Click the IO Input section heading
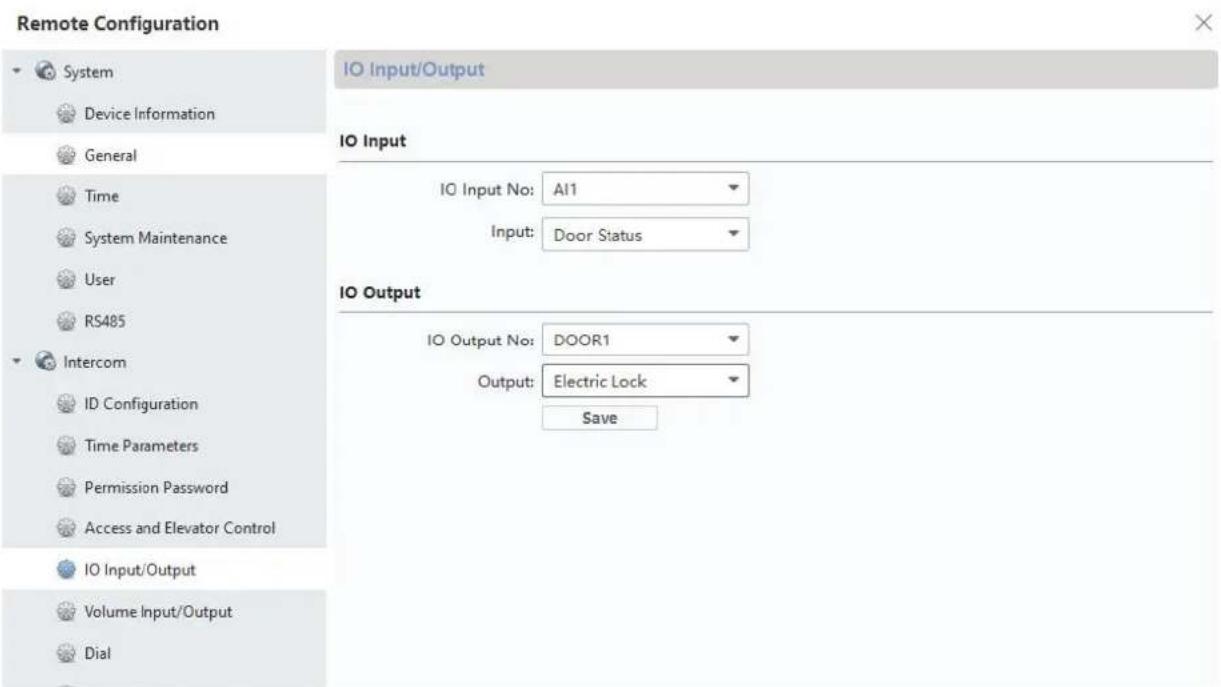This screenshot has width=1221, height=687. click(374, 143)
